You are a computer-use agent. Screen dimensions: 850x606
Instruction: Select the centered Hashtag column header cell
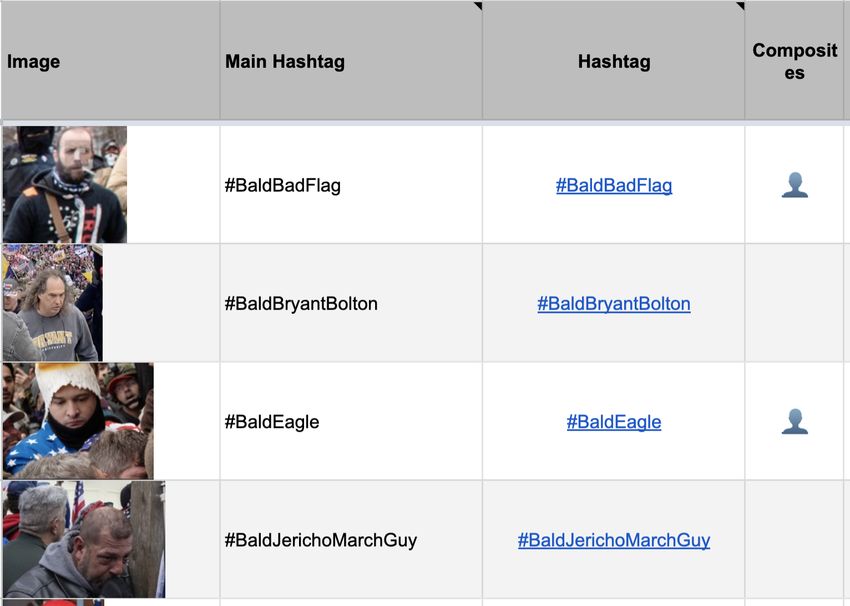pyautogui.click(x=614, y=60)
